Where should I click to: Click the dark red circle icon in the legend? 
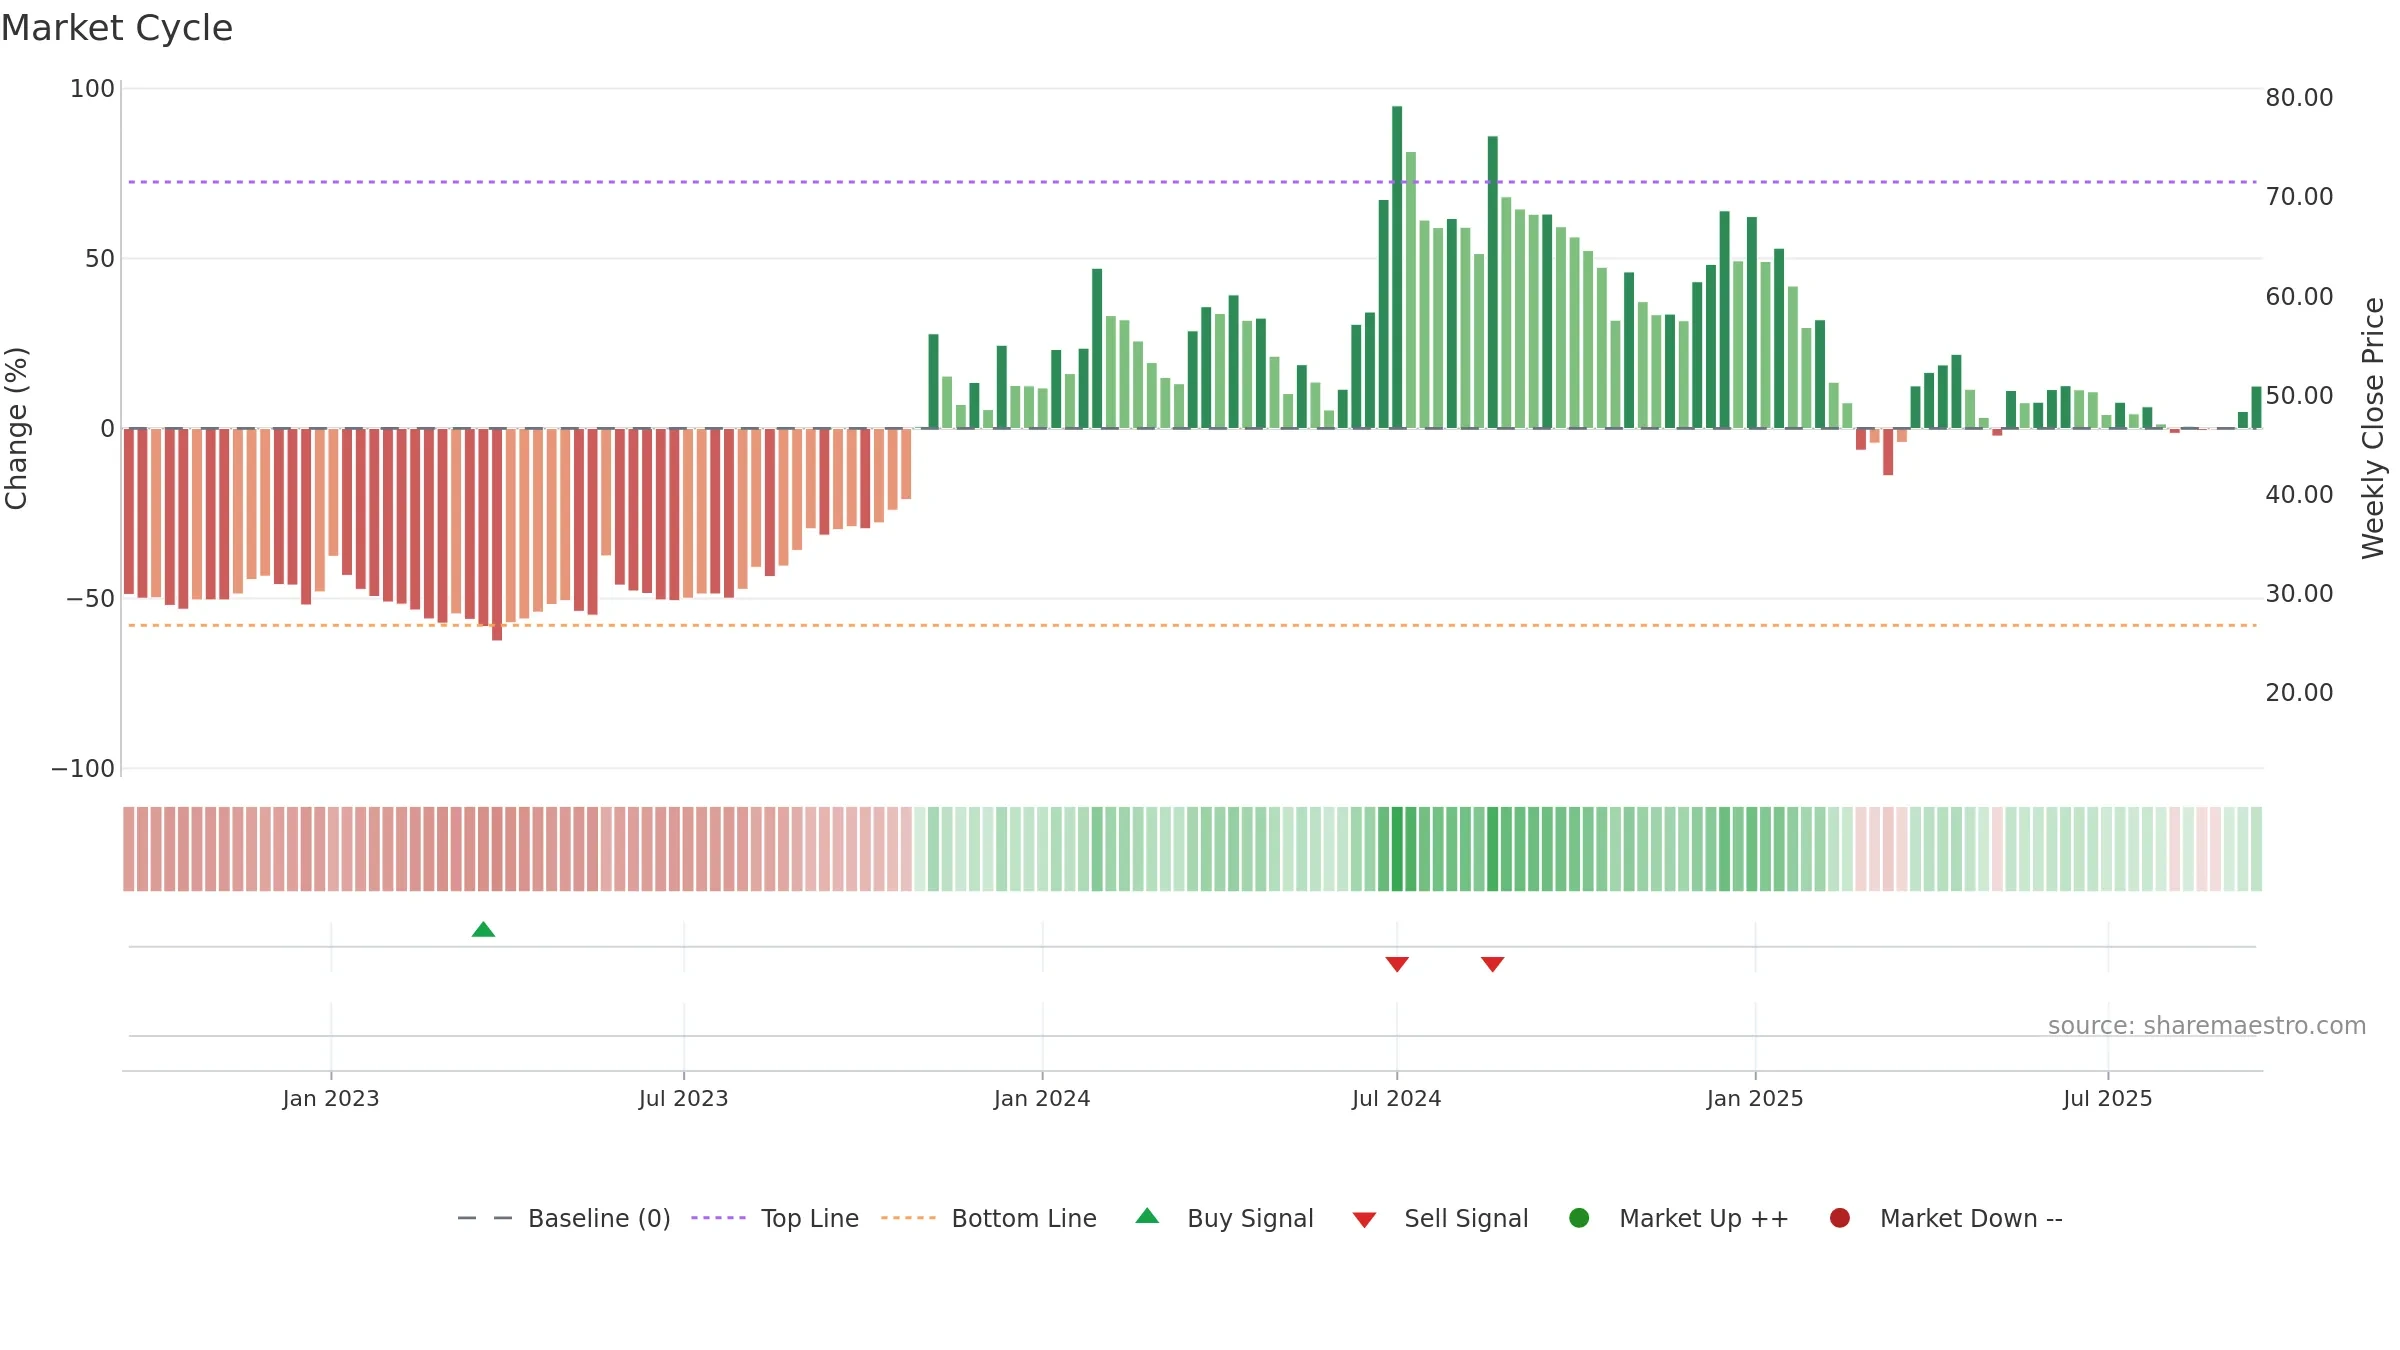1839,1218
